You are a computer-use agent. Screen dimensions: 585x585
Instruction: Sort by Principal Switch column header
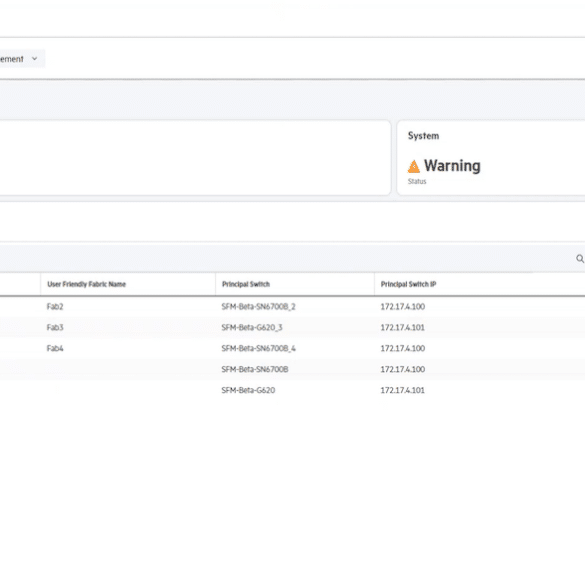(x=246, y=284)
